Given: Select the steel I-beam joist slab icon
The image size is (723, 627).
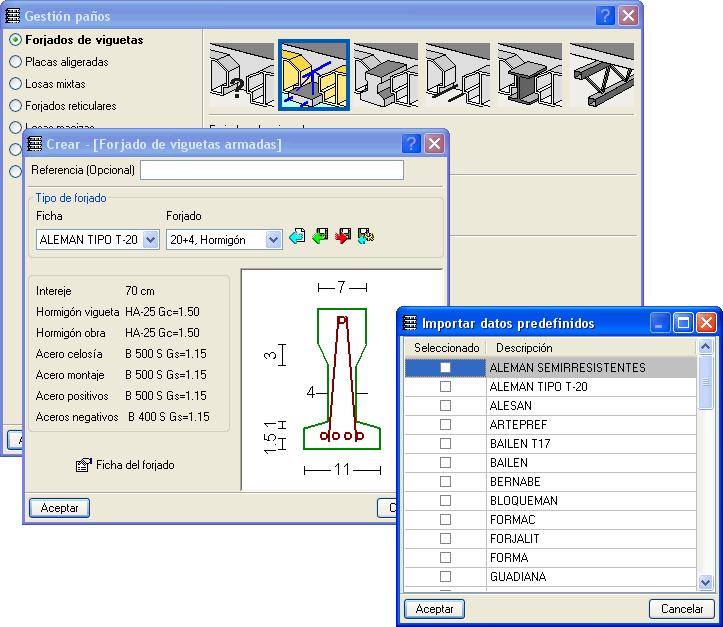Looking at the screenshot, I should 530,75.
